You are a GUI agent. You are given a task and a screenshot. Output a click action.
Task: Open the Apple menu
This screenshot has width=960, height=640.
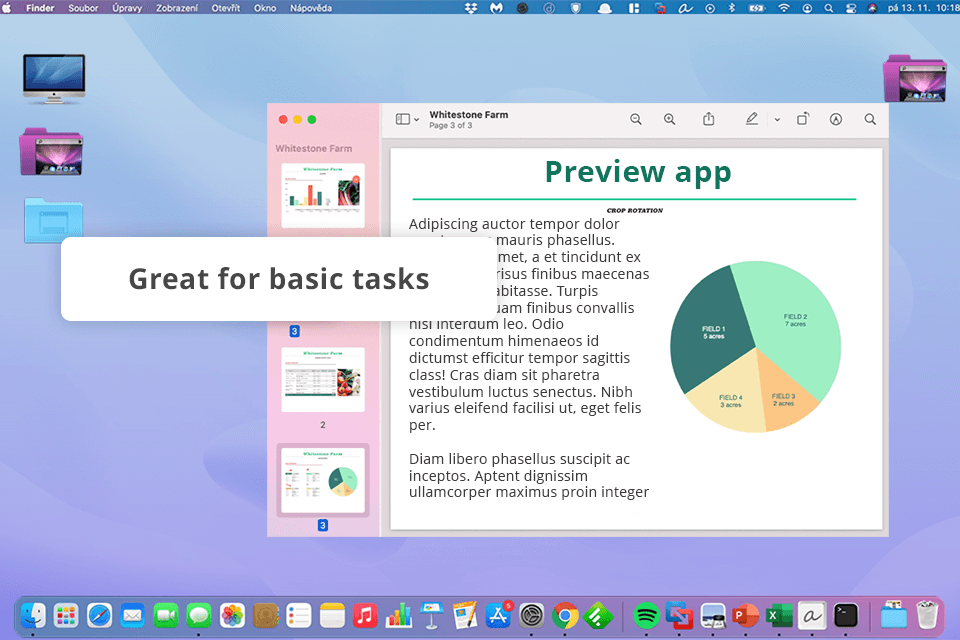tap(7, 8)
